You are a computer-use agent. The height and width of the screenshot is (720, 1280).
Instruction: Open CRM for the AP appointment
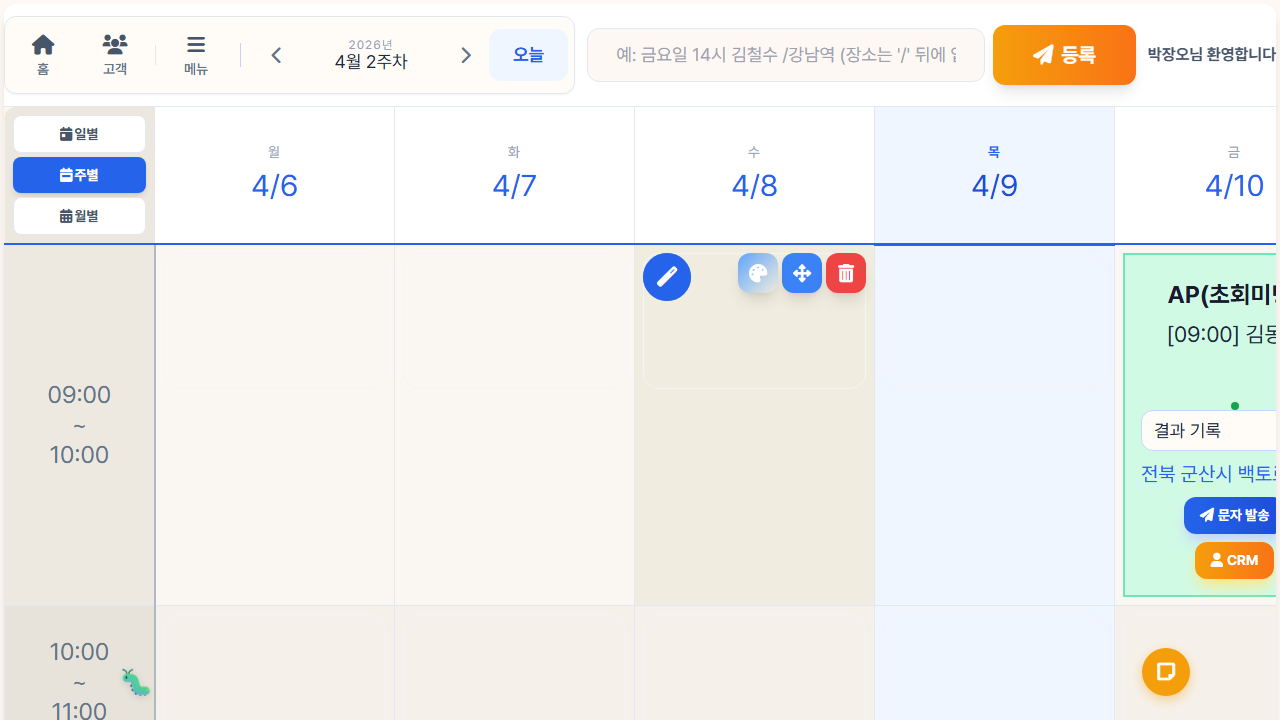click(1234, 560)
